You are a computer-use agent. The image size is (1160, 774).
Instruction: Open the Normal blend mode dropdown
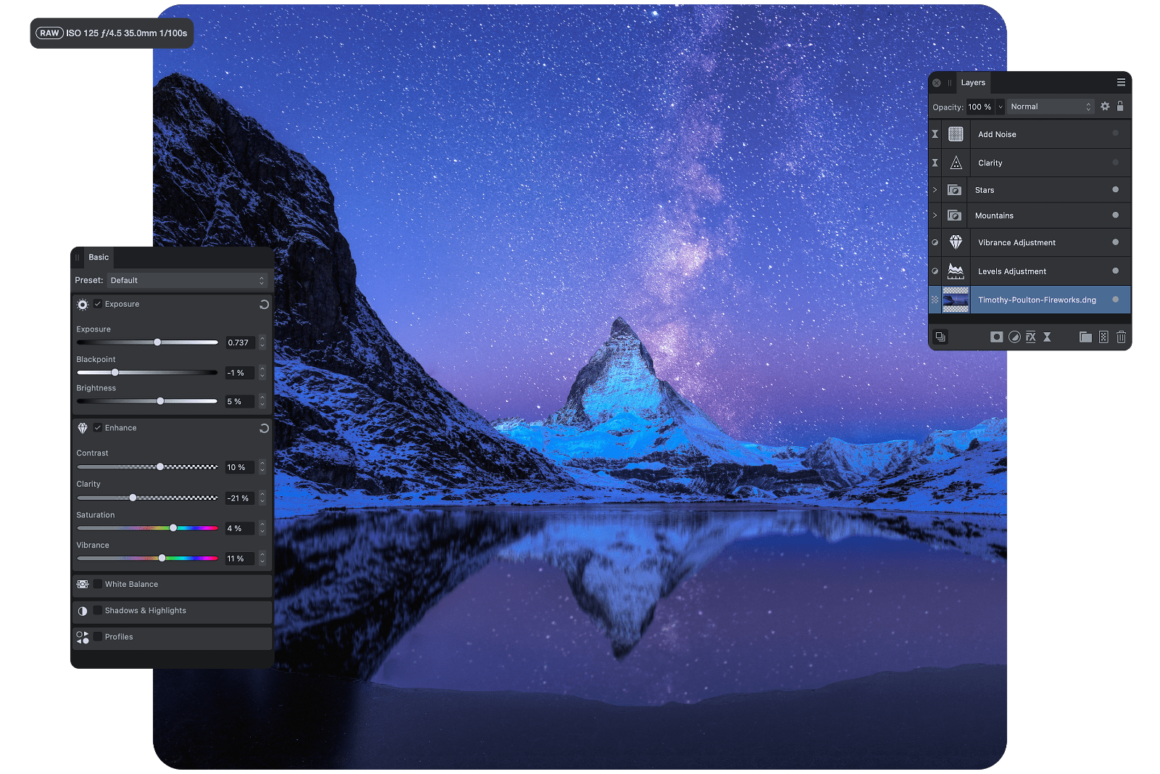tap(1051, 106)
